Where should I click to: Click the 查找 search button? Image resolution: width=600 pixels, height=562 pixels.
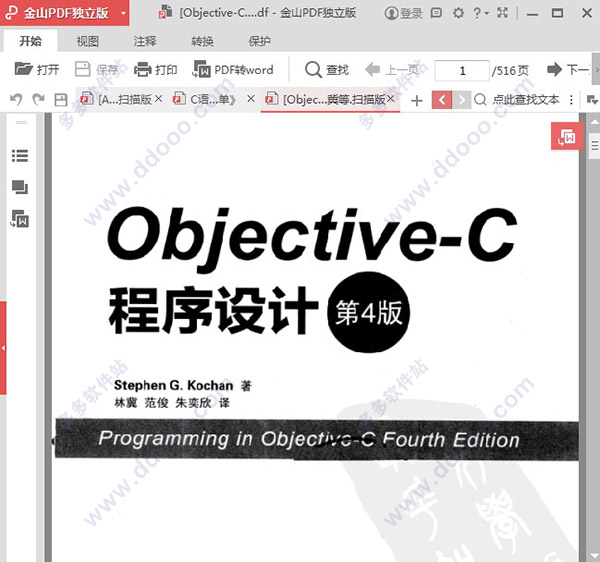point(327,70)
